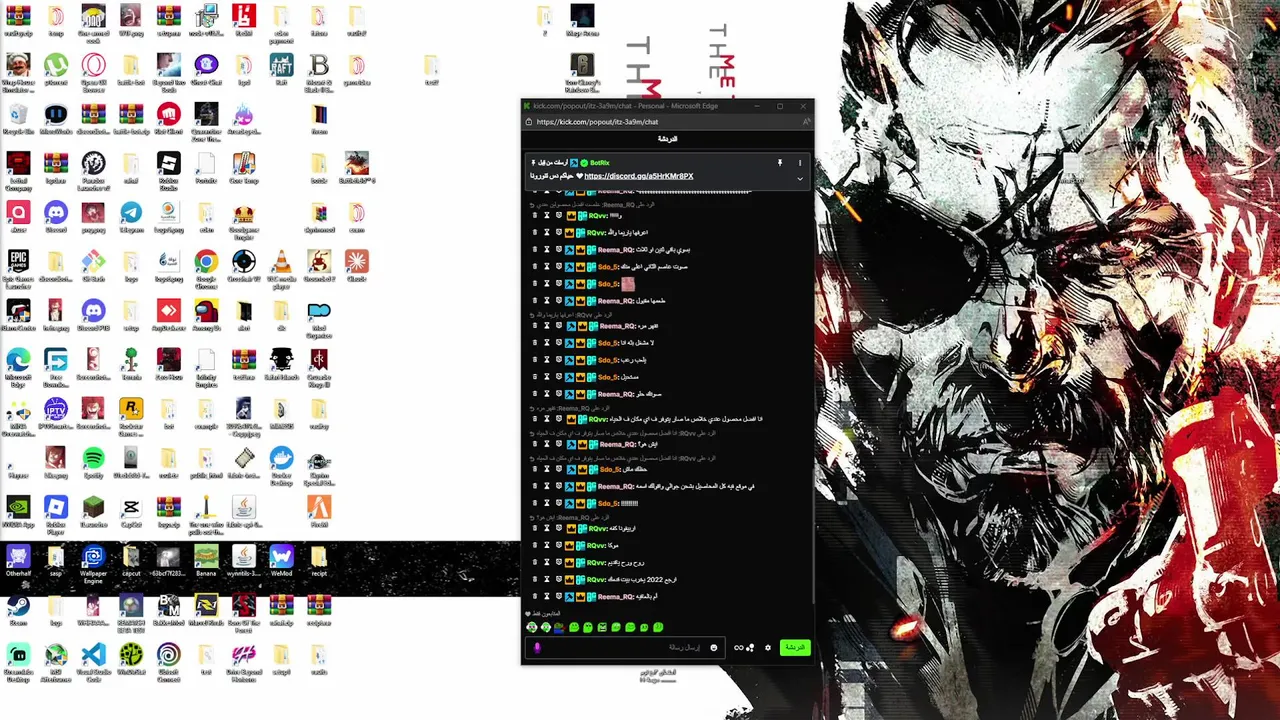The image size is (1280, 720).
Task: Click Sdo_5 username on the emote image message
Action: [x=608, y=284]
